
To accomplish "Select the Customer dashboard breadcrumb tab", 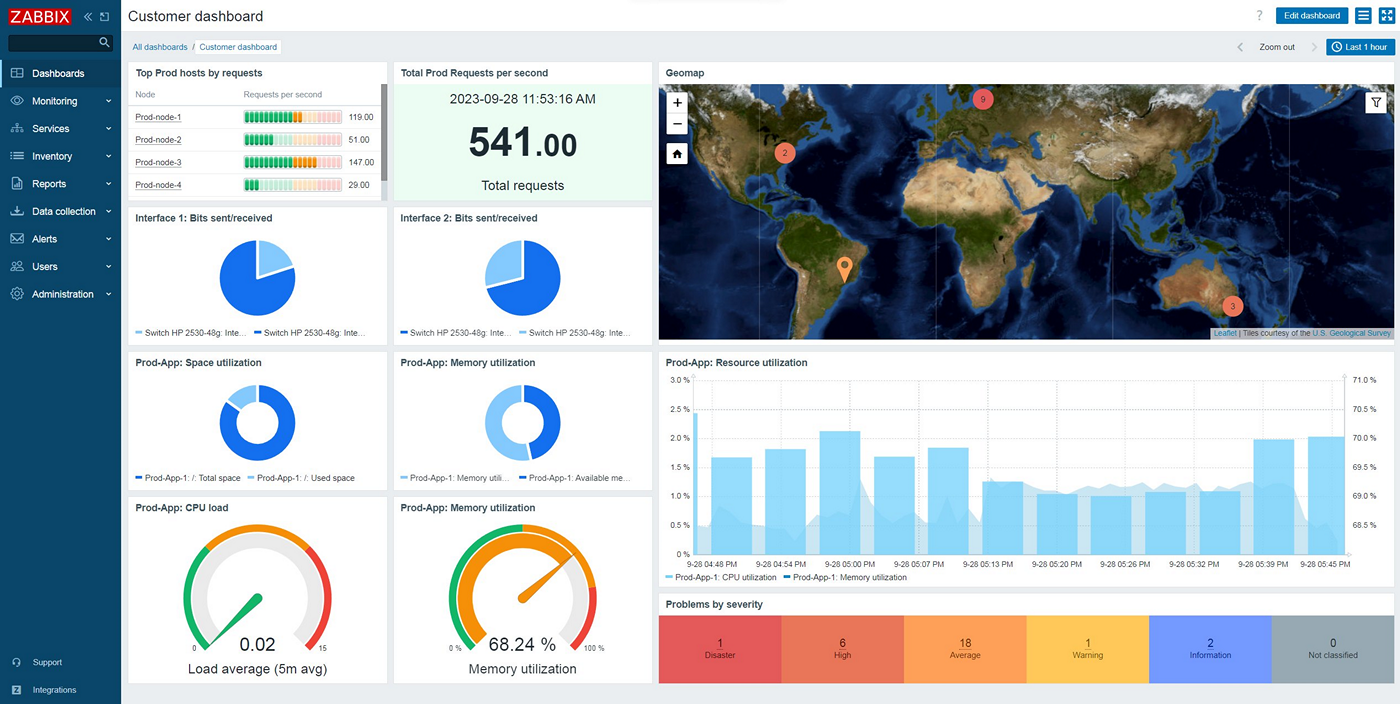I will click(238, 46).
